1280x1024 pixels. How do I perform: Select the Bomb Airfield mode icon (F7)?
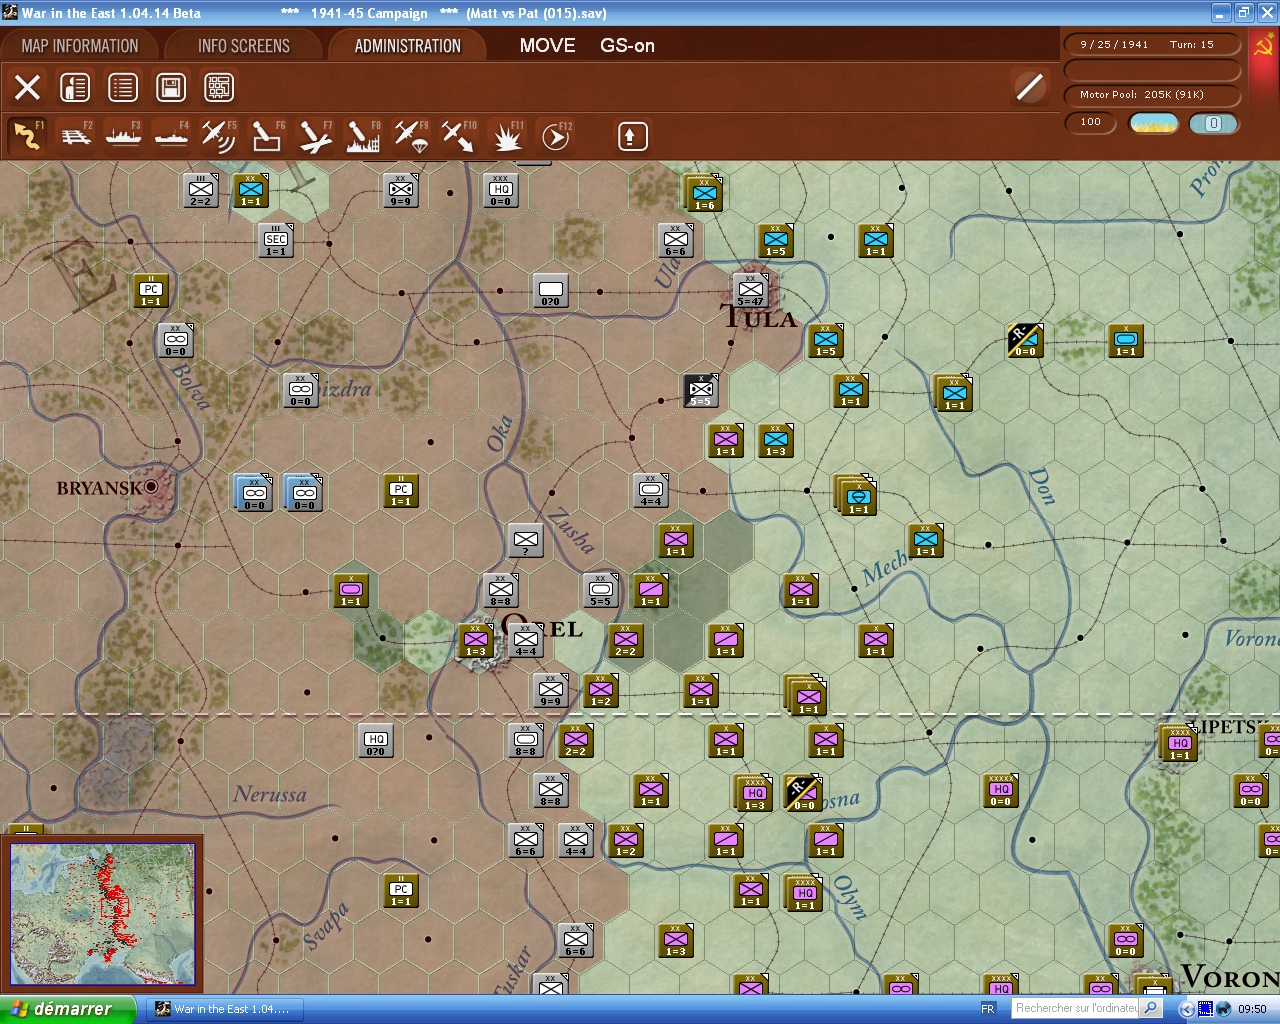[315, 136]
